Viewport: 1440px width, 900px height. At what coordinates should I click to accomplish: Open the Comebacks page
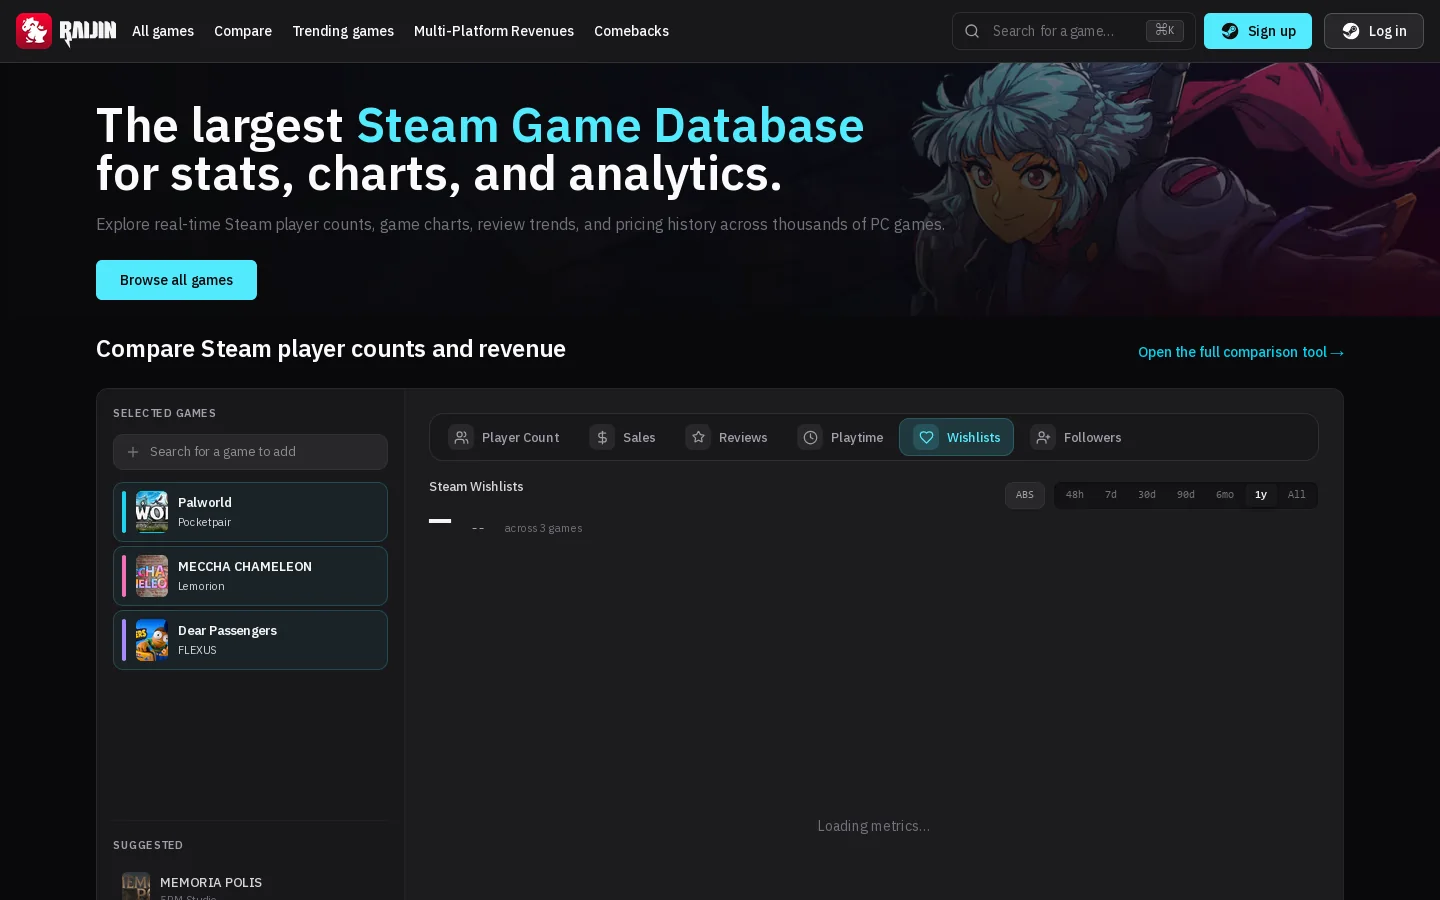pos(631,31)
